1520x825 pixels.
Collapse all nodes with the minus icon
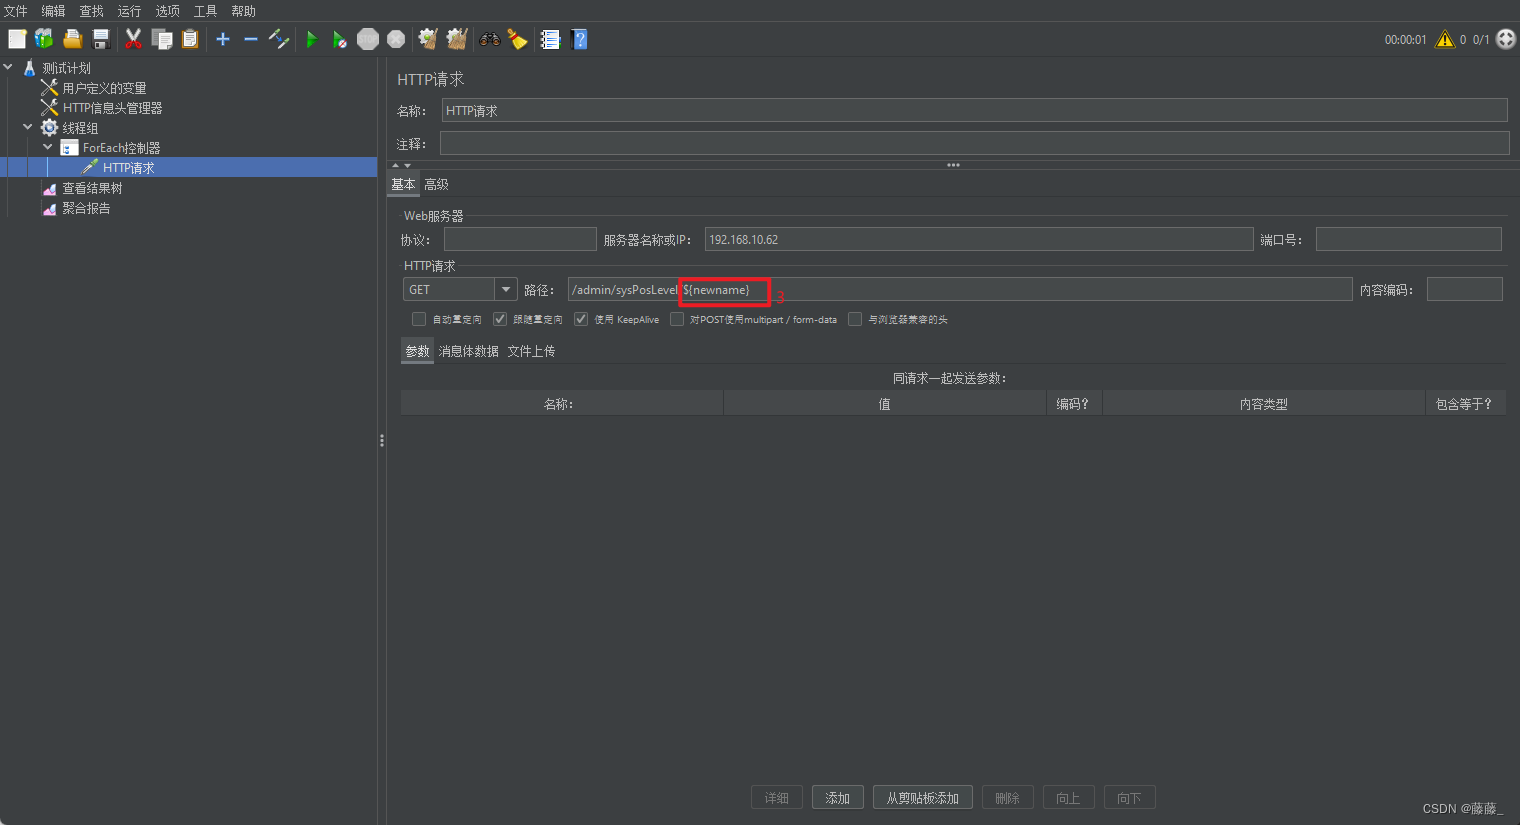click(251, 39)
